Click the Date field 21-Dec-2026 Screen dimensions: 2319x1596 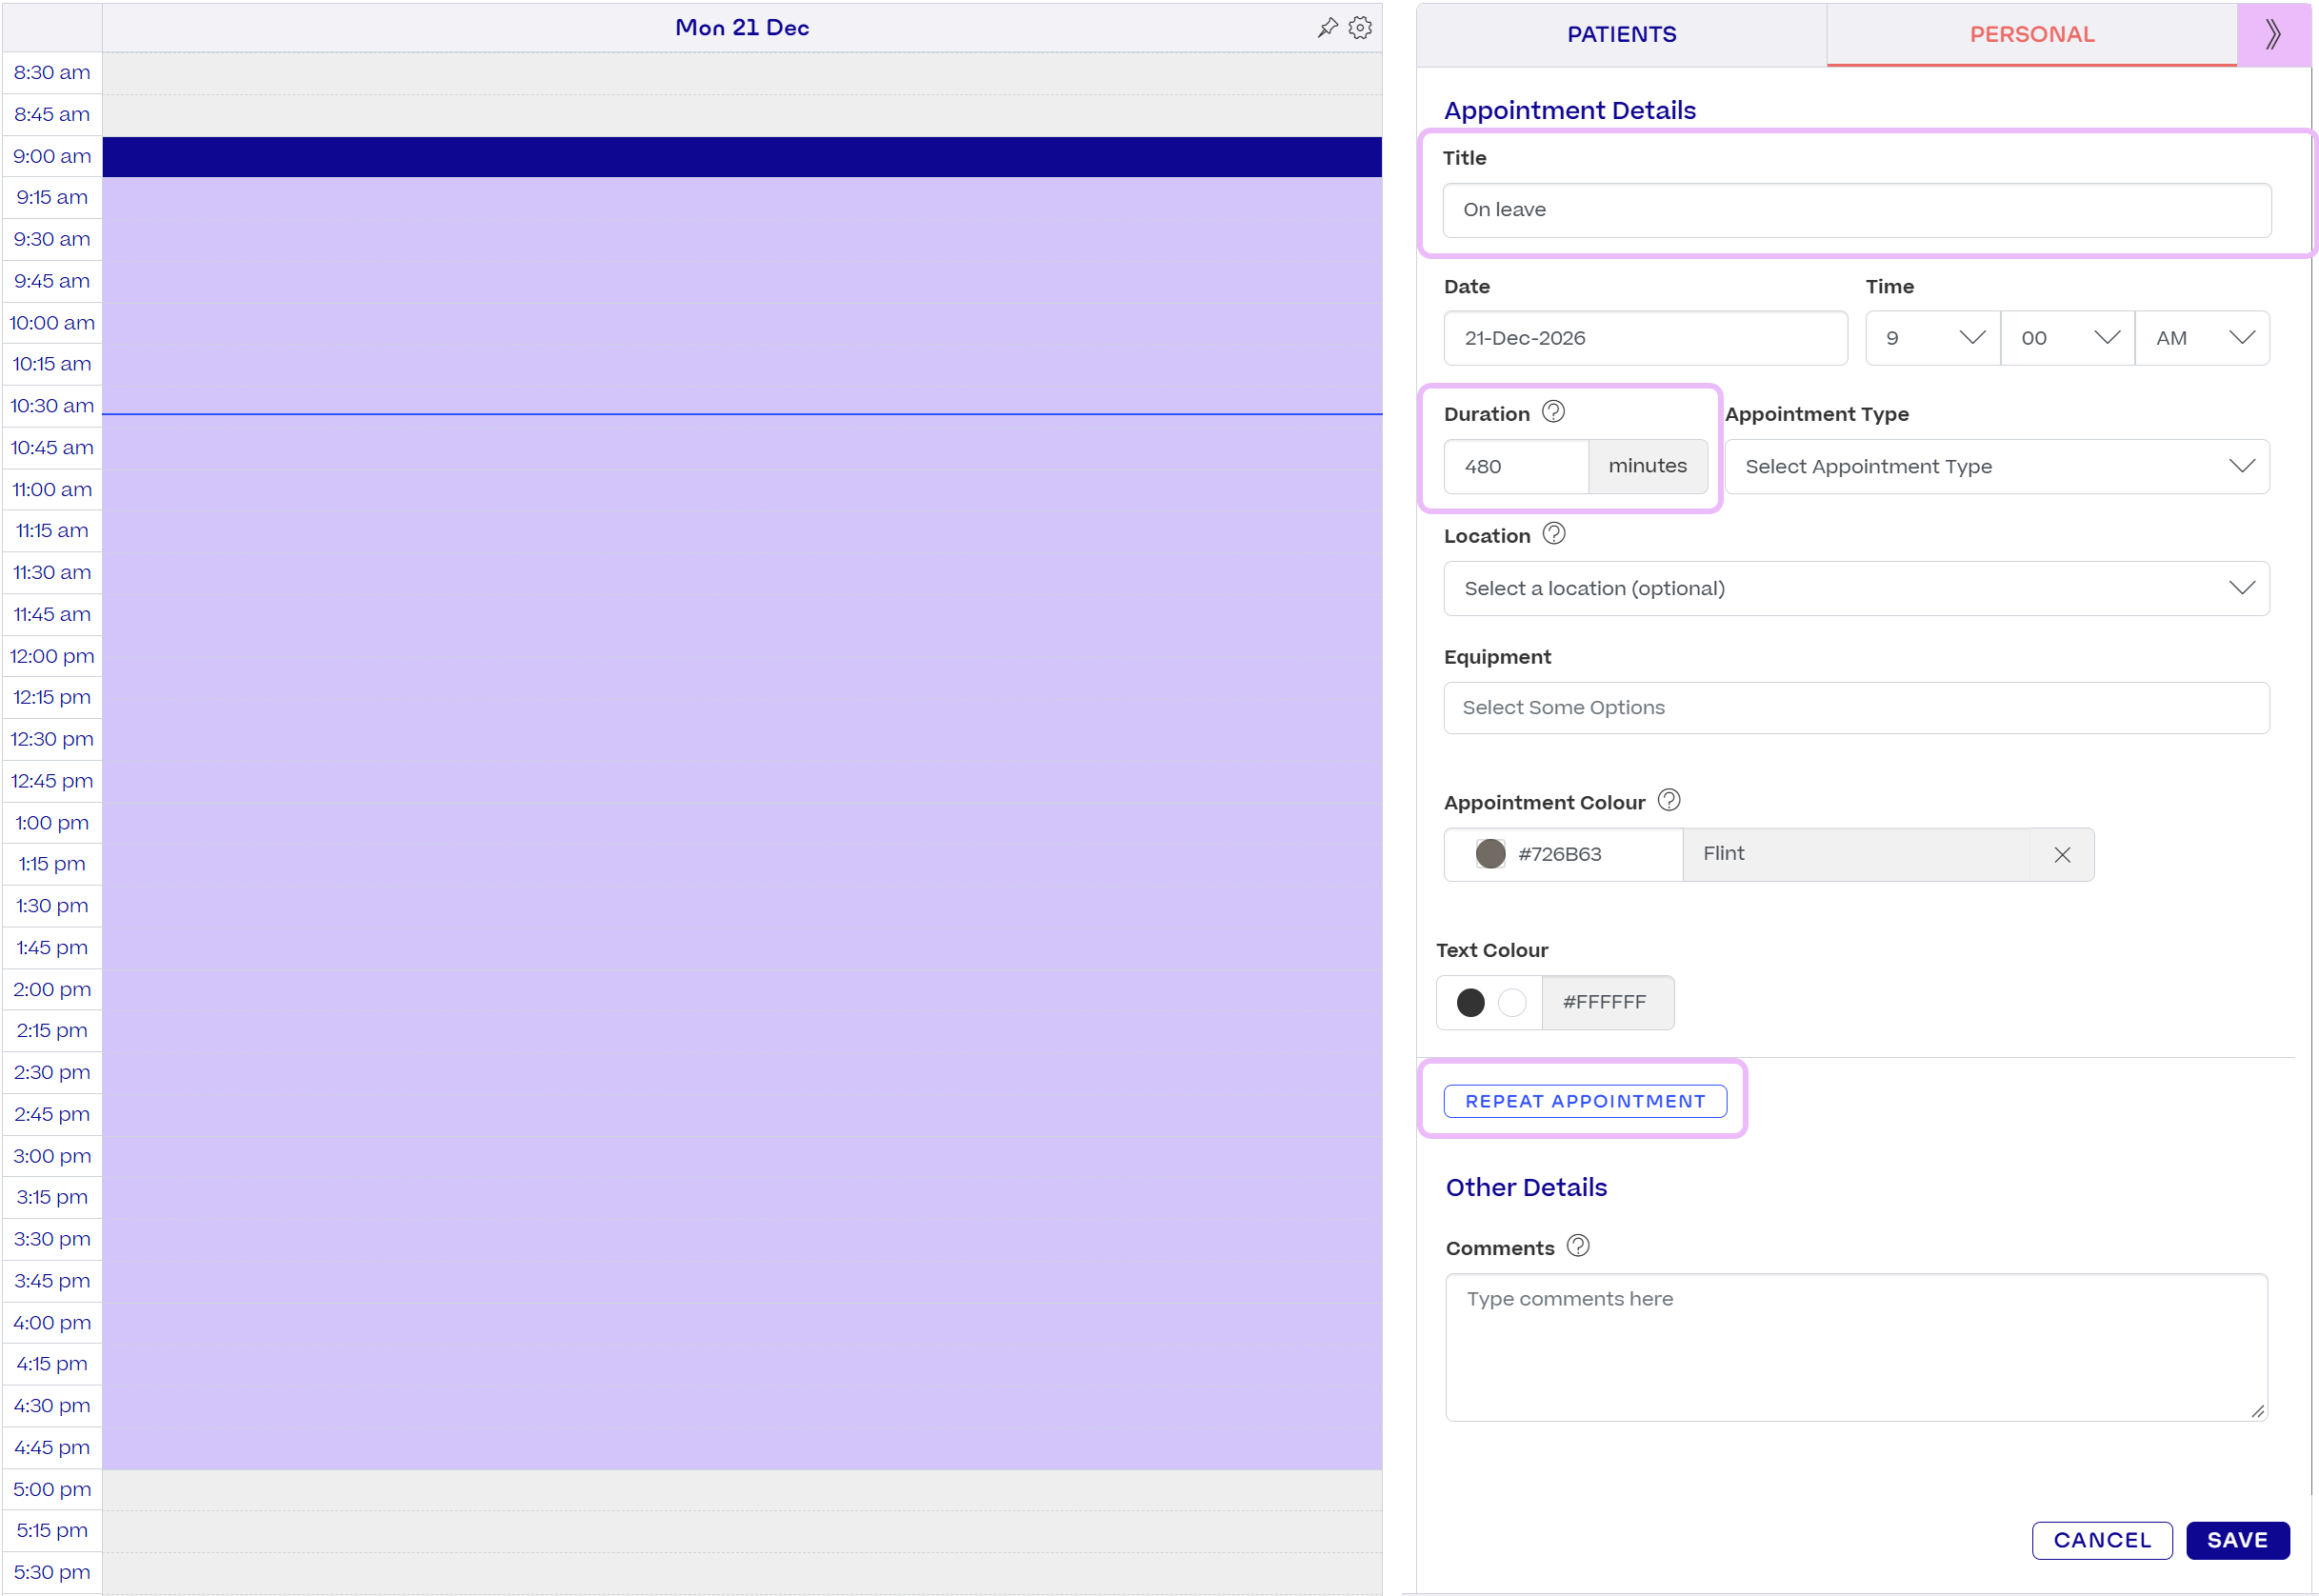(1645, 338)
